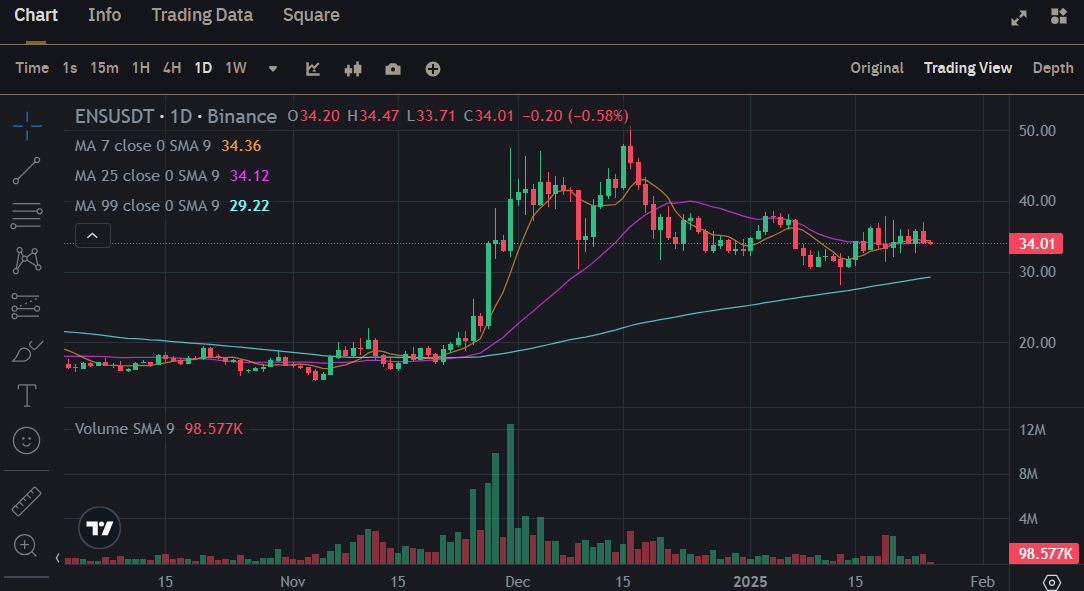Click the Feb date axis label
Image resolution: width=1084 pixels, height=591 pixels.
[x=982, y=581]
